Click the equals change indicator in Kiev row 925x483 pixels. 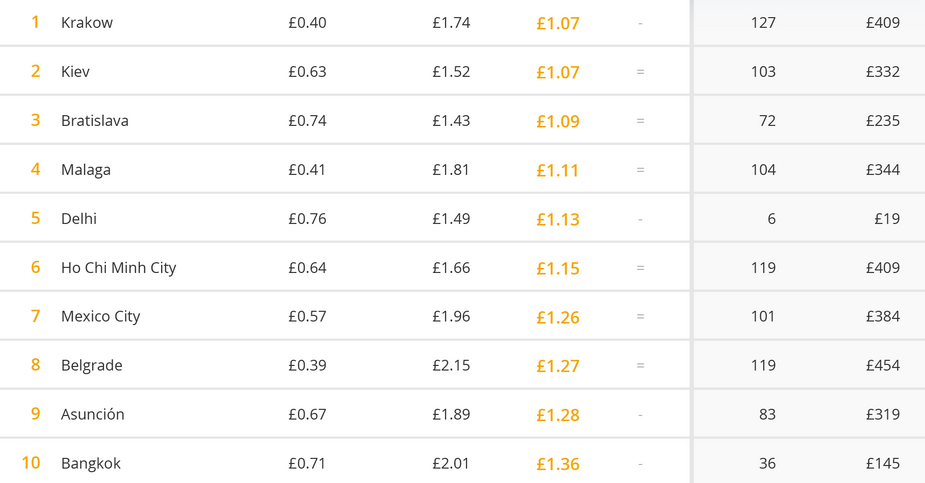(640, 72)
